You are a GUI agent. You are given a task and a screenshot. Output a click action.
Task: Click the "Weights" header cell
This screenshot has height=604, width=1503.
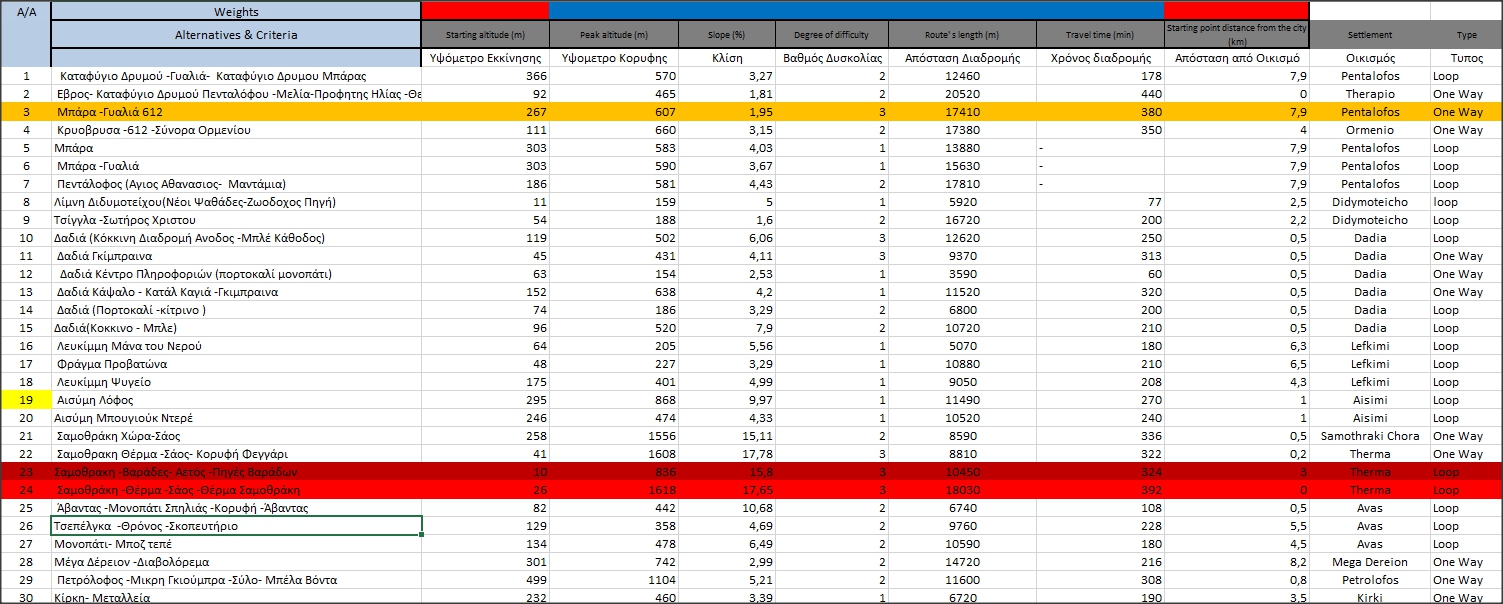coord(236,12)
